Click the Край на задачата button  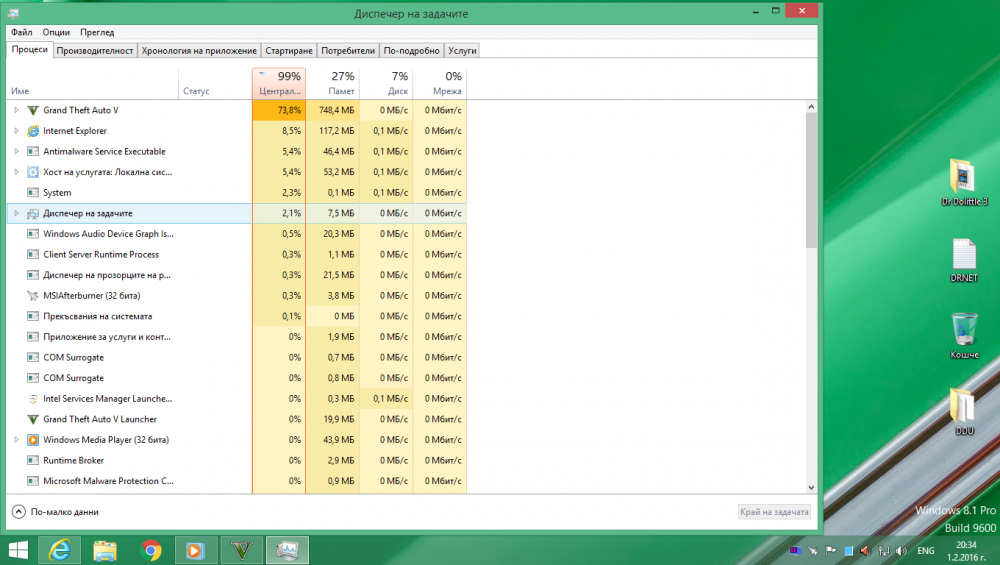(774, 511)
